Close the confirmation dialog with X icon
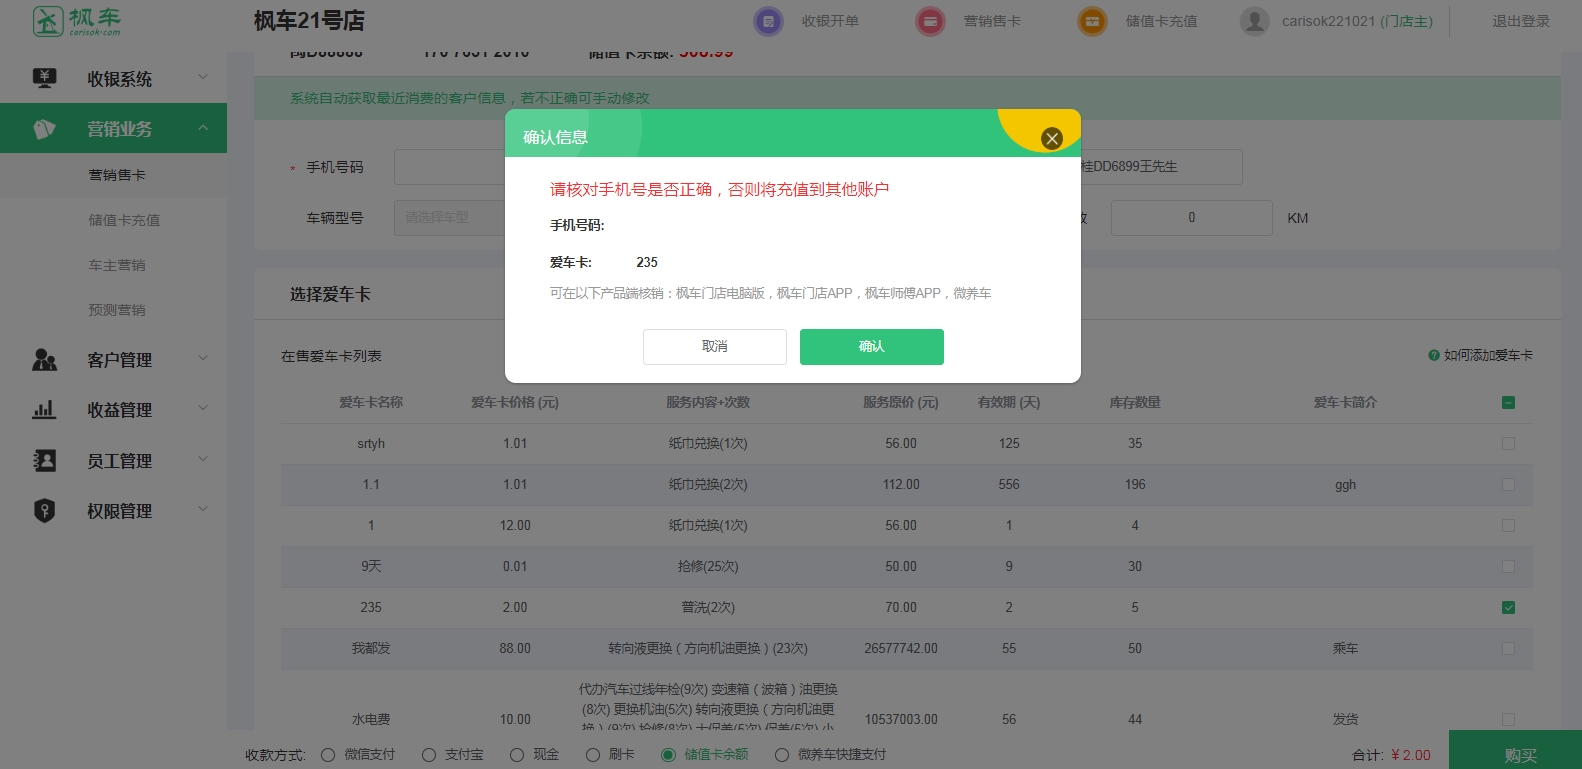The height and width of the screenshot is (769, 1582). coord(1051,139)
